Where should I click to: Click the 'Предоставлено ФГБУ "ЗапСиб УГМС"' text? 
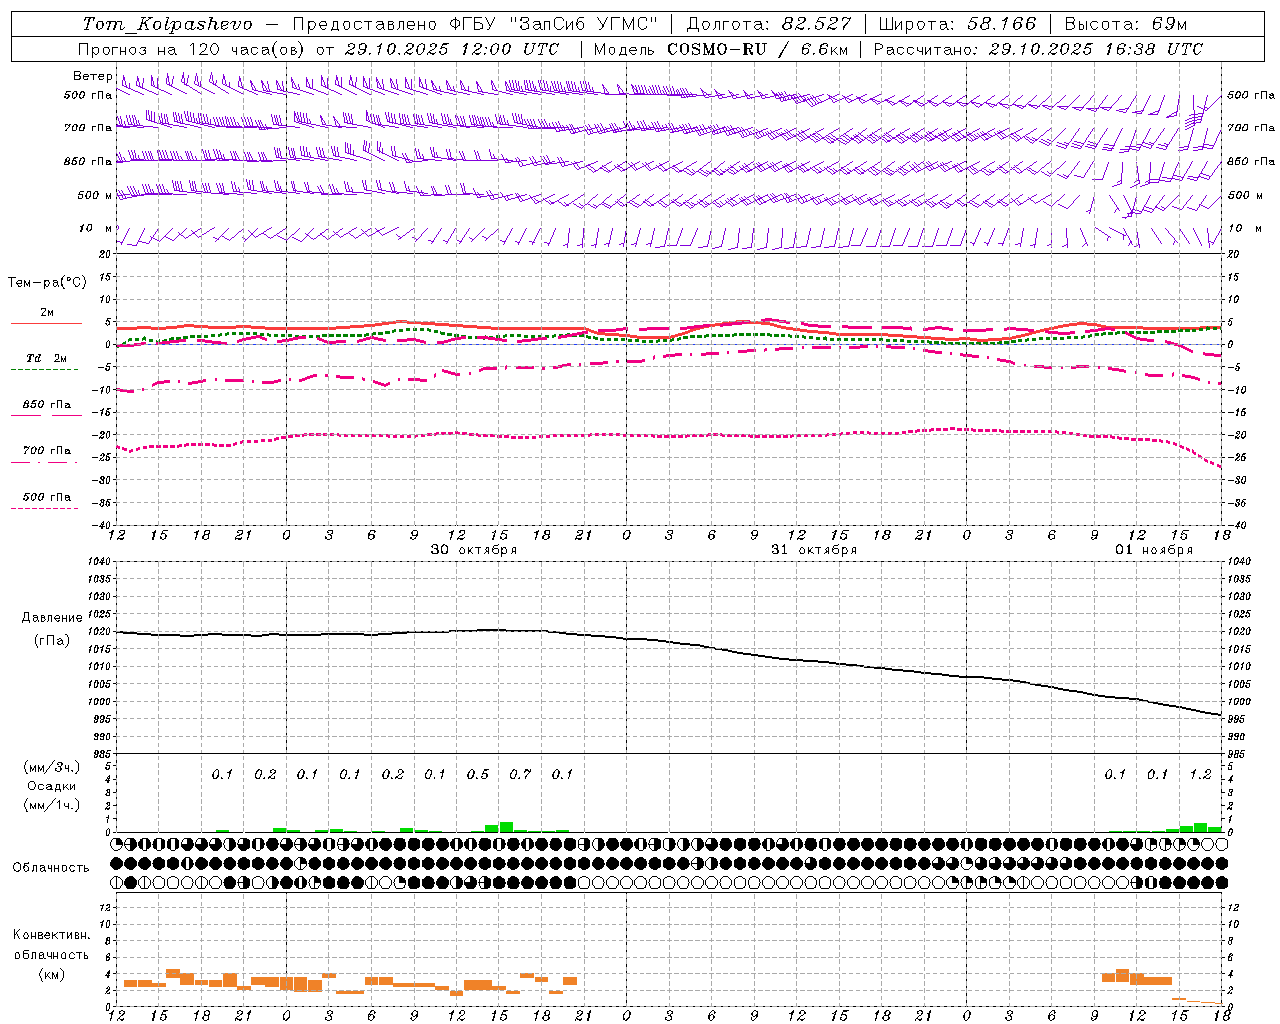pyautogui.click(x=475, y=24)
